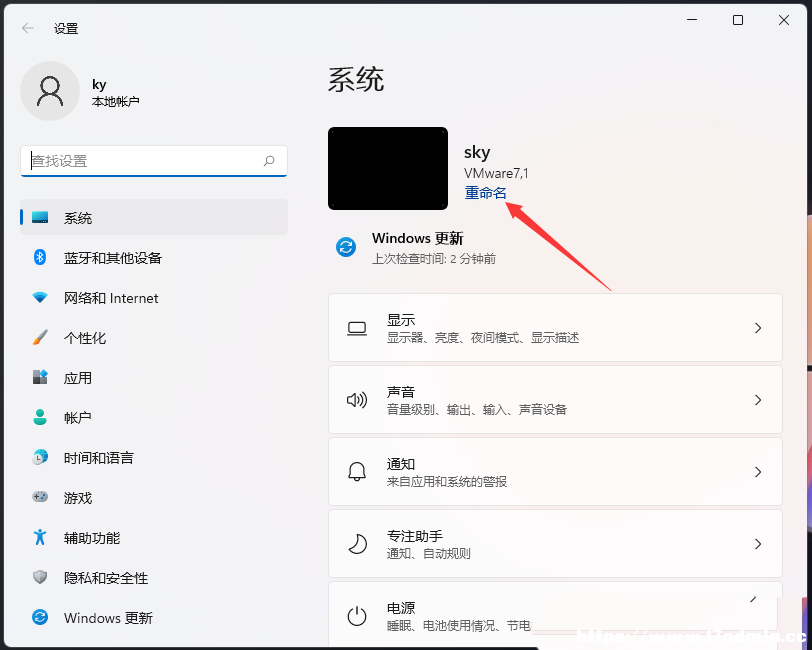812x650 pixels.
Task: Open the ky user profile avatar
Action: (x=50, y=91)
